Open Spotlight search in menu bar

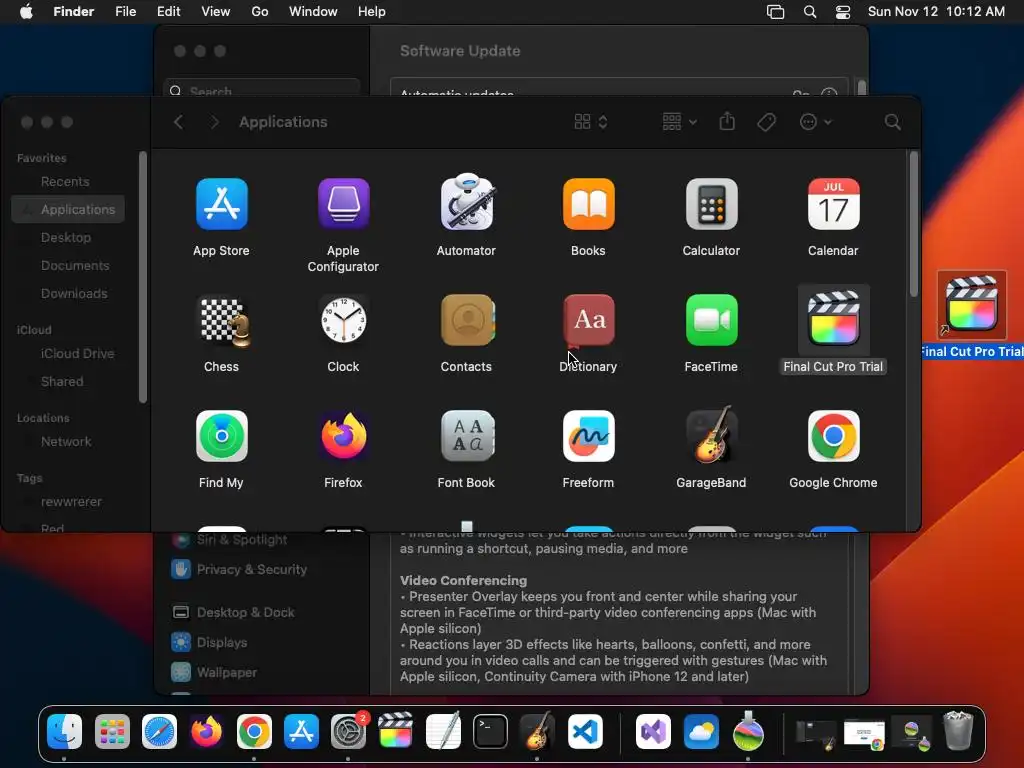[x=810, y=12]
